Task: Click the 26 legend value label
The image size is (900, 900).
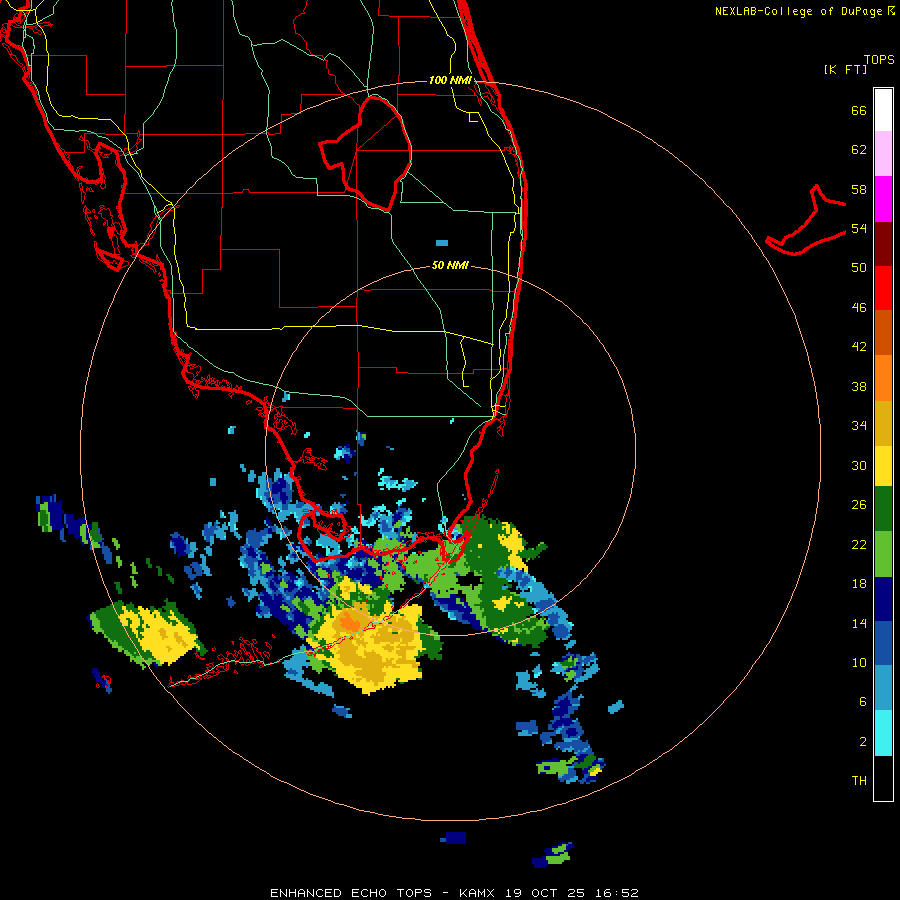Action: coord(859,505)
